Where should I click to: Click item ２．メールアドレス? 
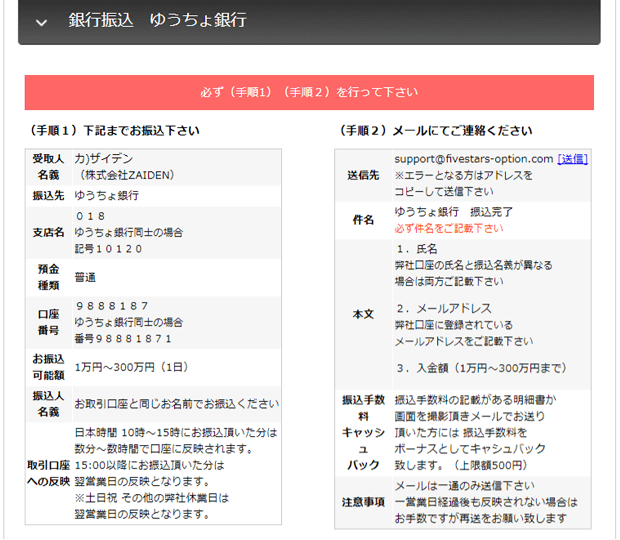(x=444, y=308)
